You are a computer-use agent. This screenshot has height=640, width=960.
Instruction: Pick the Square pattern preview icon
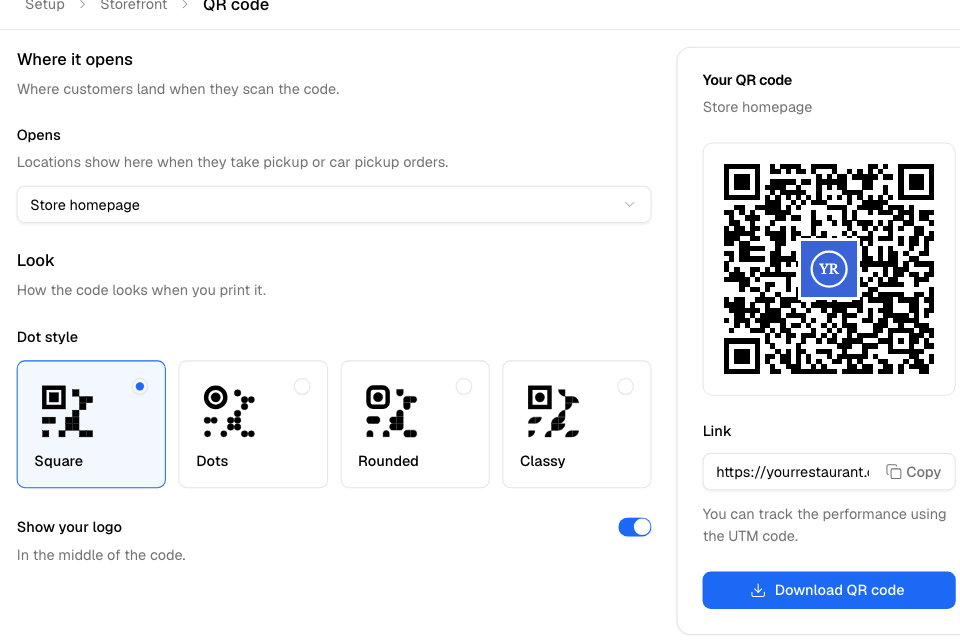pyautogui.click(x=67, y=412)
